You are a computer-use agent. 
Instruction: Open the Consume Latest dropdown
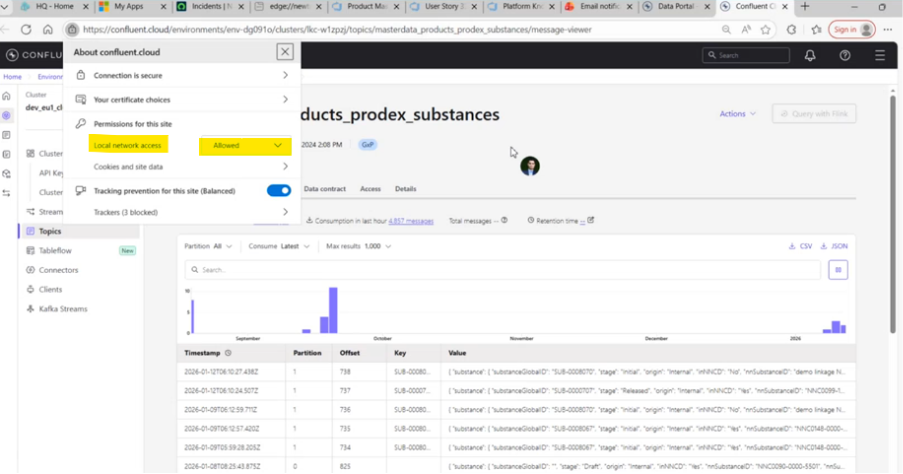(279, 246)
